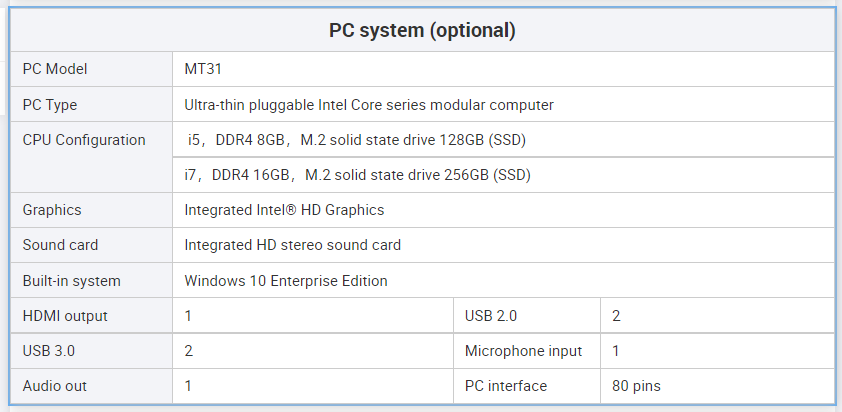Click the PC system (optional) table header
The image size is (842, 412).
pyautogui.click(x=422, y=31)
